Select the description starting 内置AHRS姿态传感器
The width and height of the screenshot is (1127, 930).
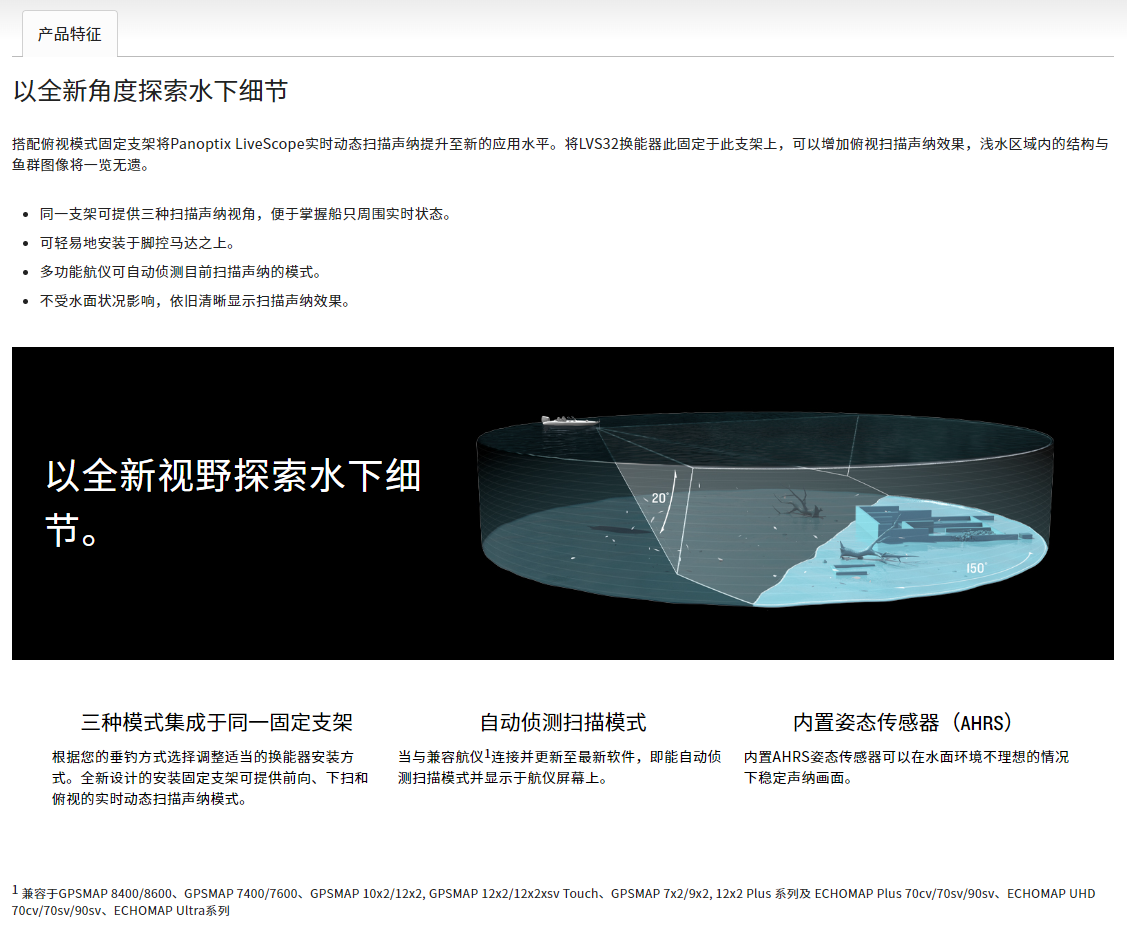click(906, 767)
